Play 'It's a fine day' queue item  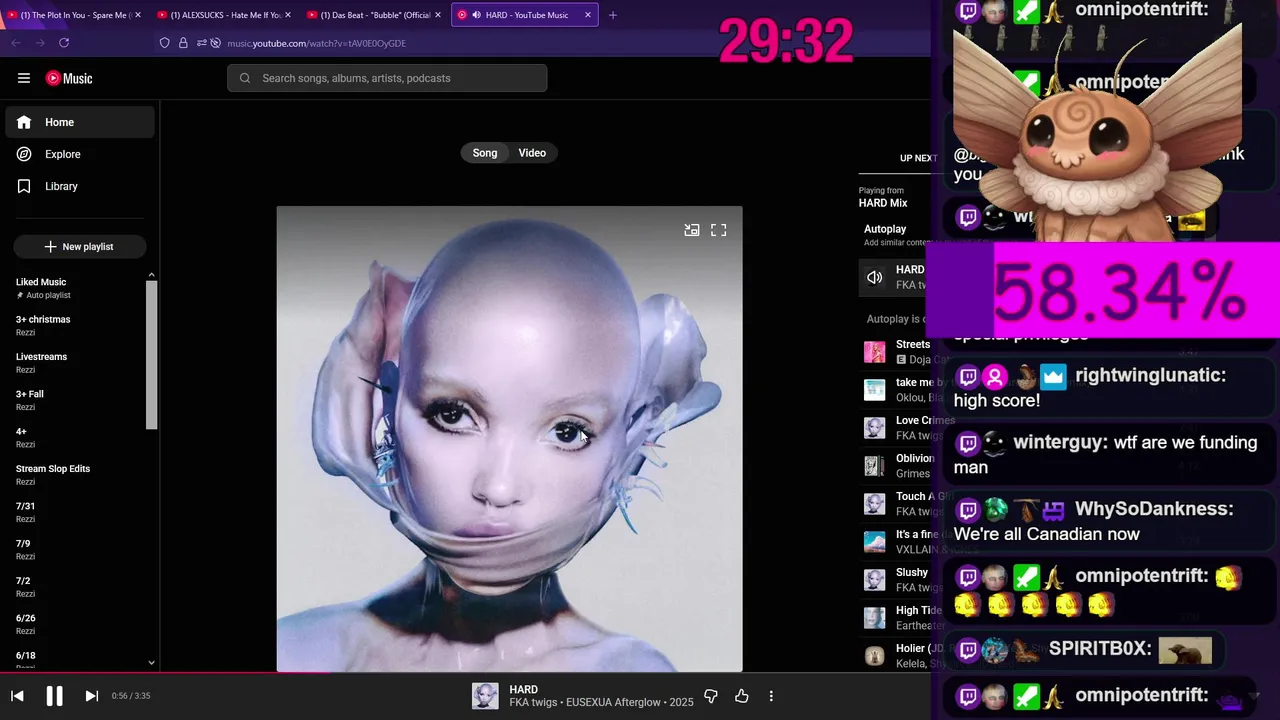pyautogui.click(x=896, y=542)
